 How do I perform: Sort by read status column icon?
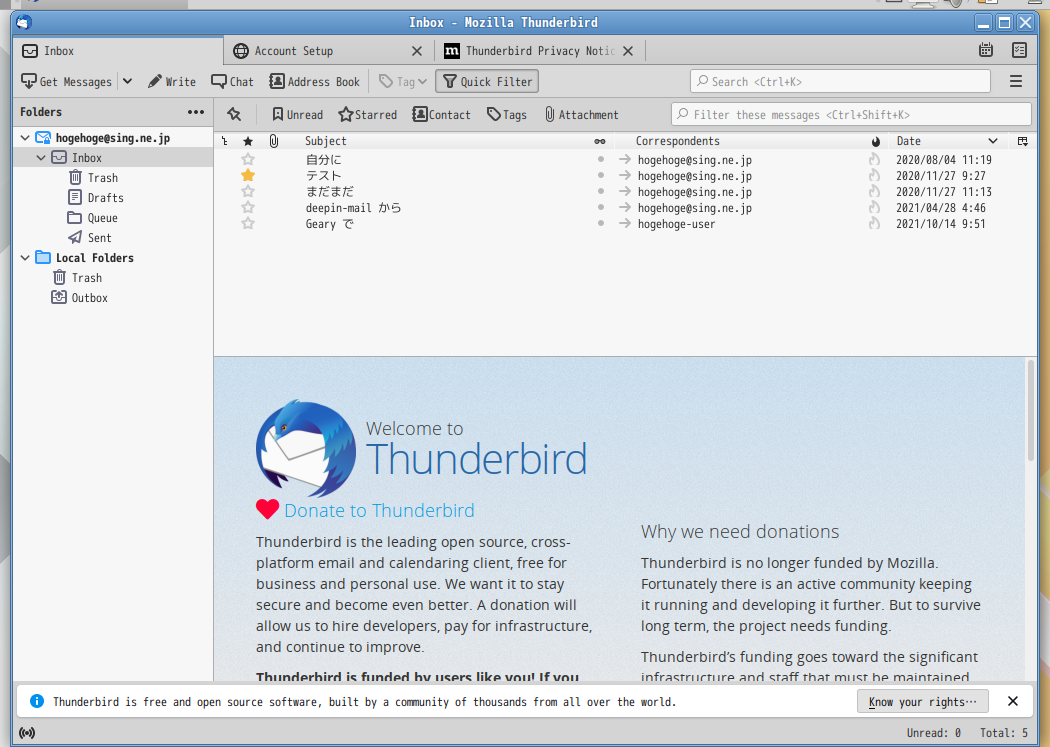600,141
